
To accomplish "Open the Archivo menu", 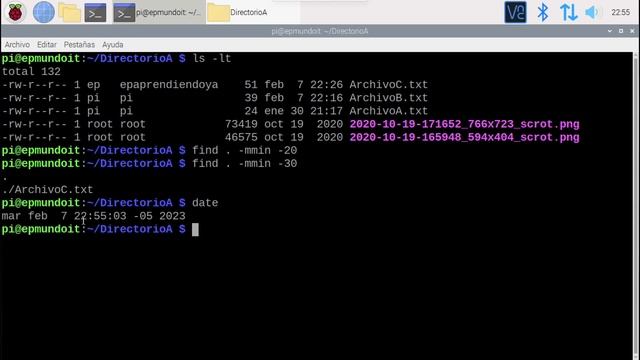I will 17,44.
